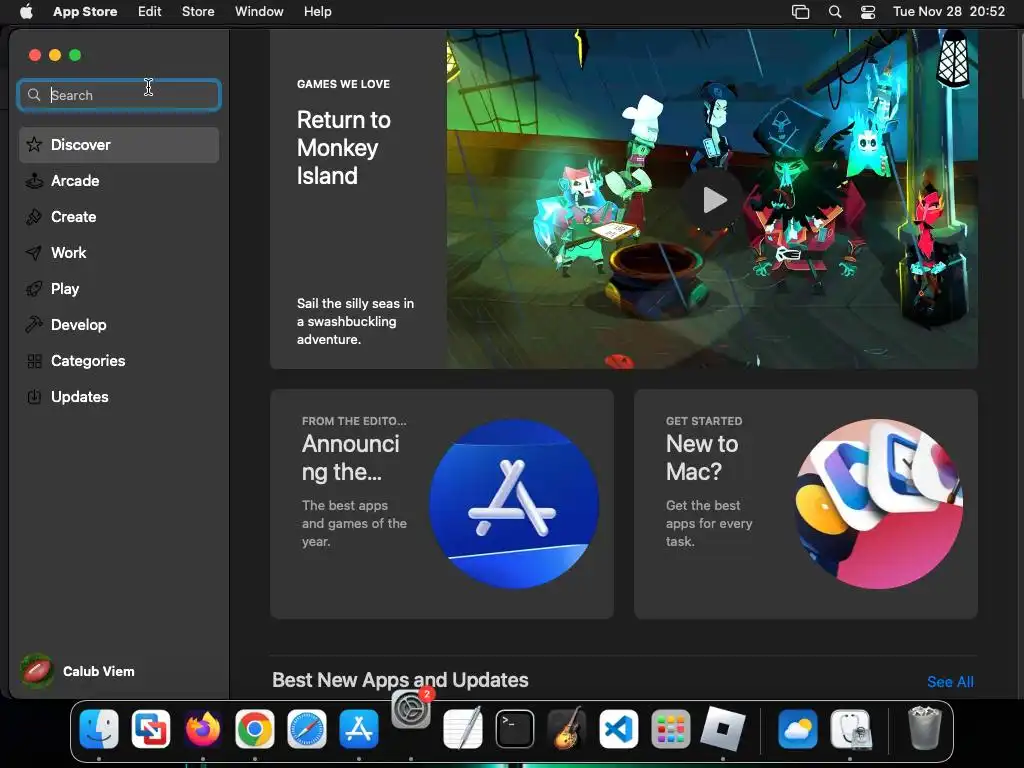The width and height of the screenshot is (1024, 768).
Task: Open the Store menu
Action: [x=198, y=11]
